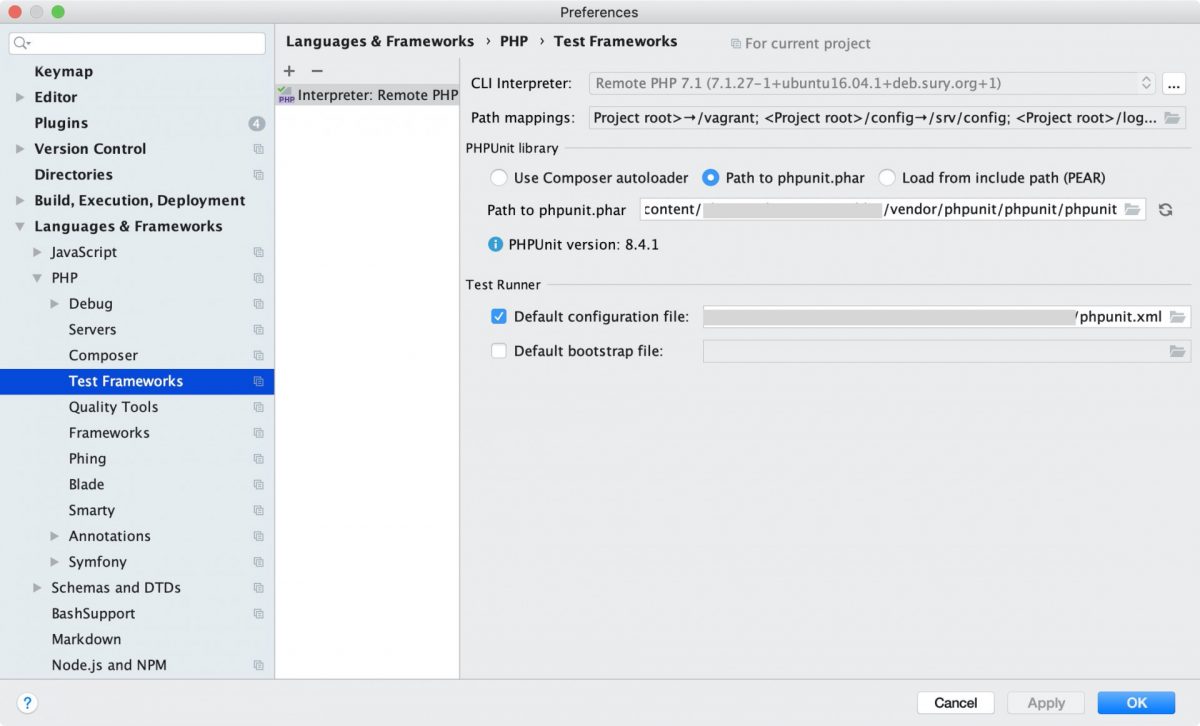Click the project-level icon beside Phing

point(258,459)
